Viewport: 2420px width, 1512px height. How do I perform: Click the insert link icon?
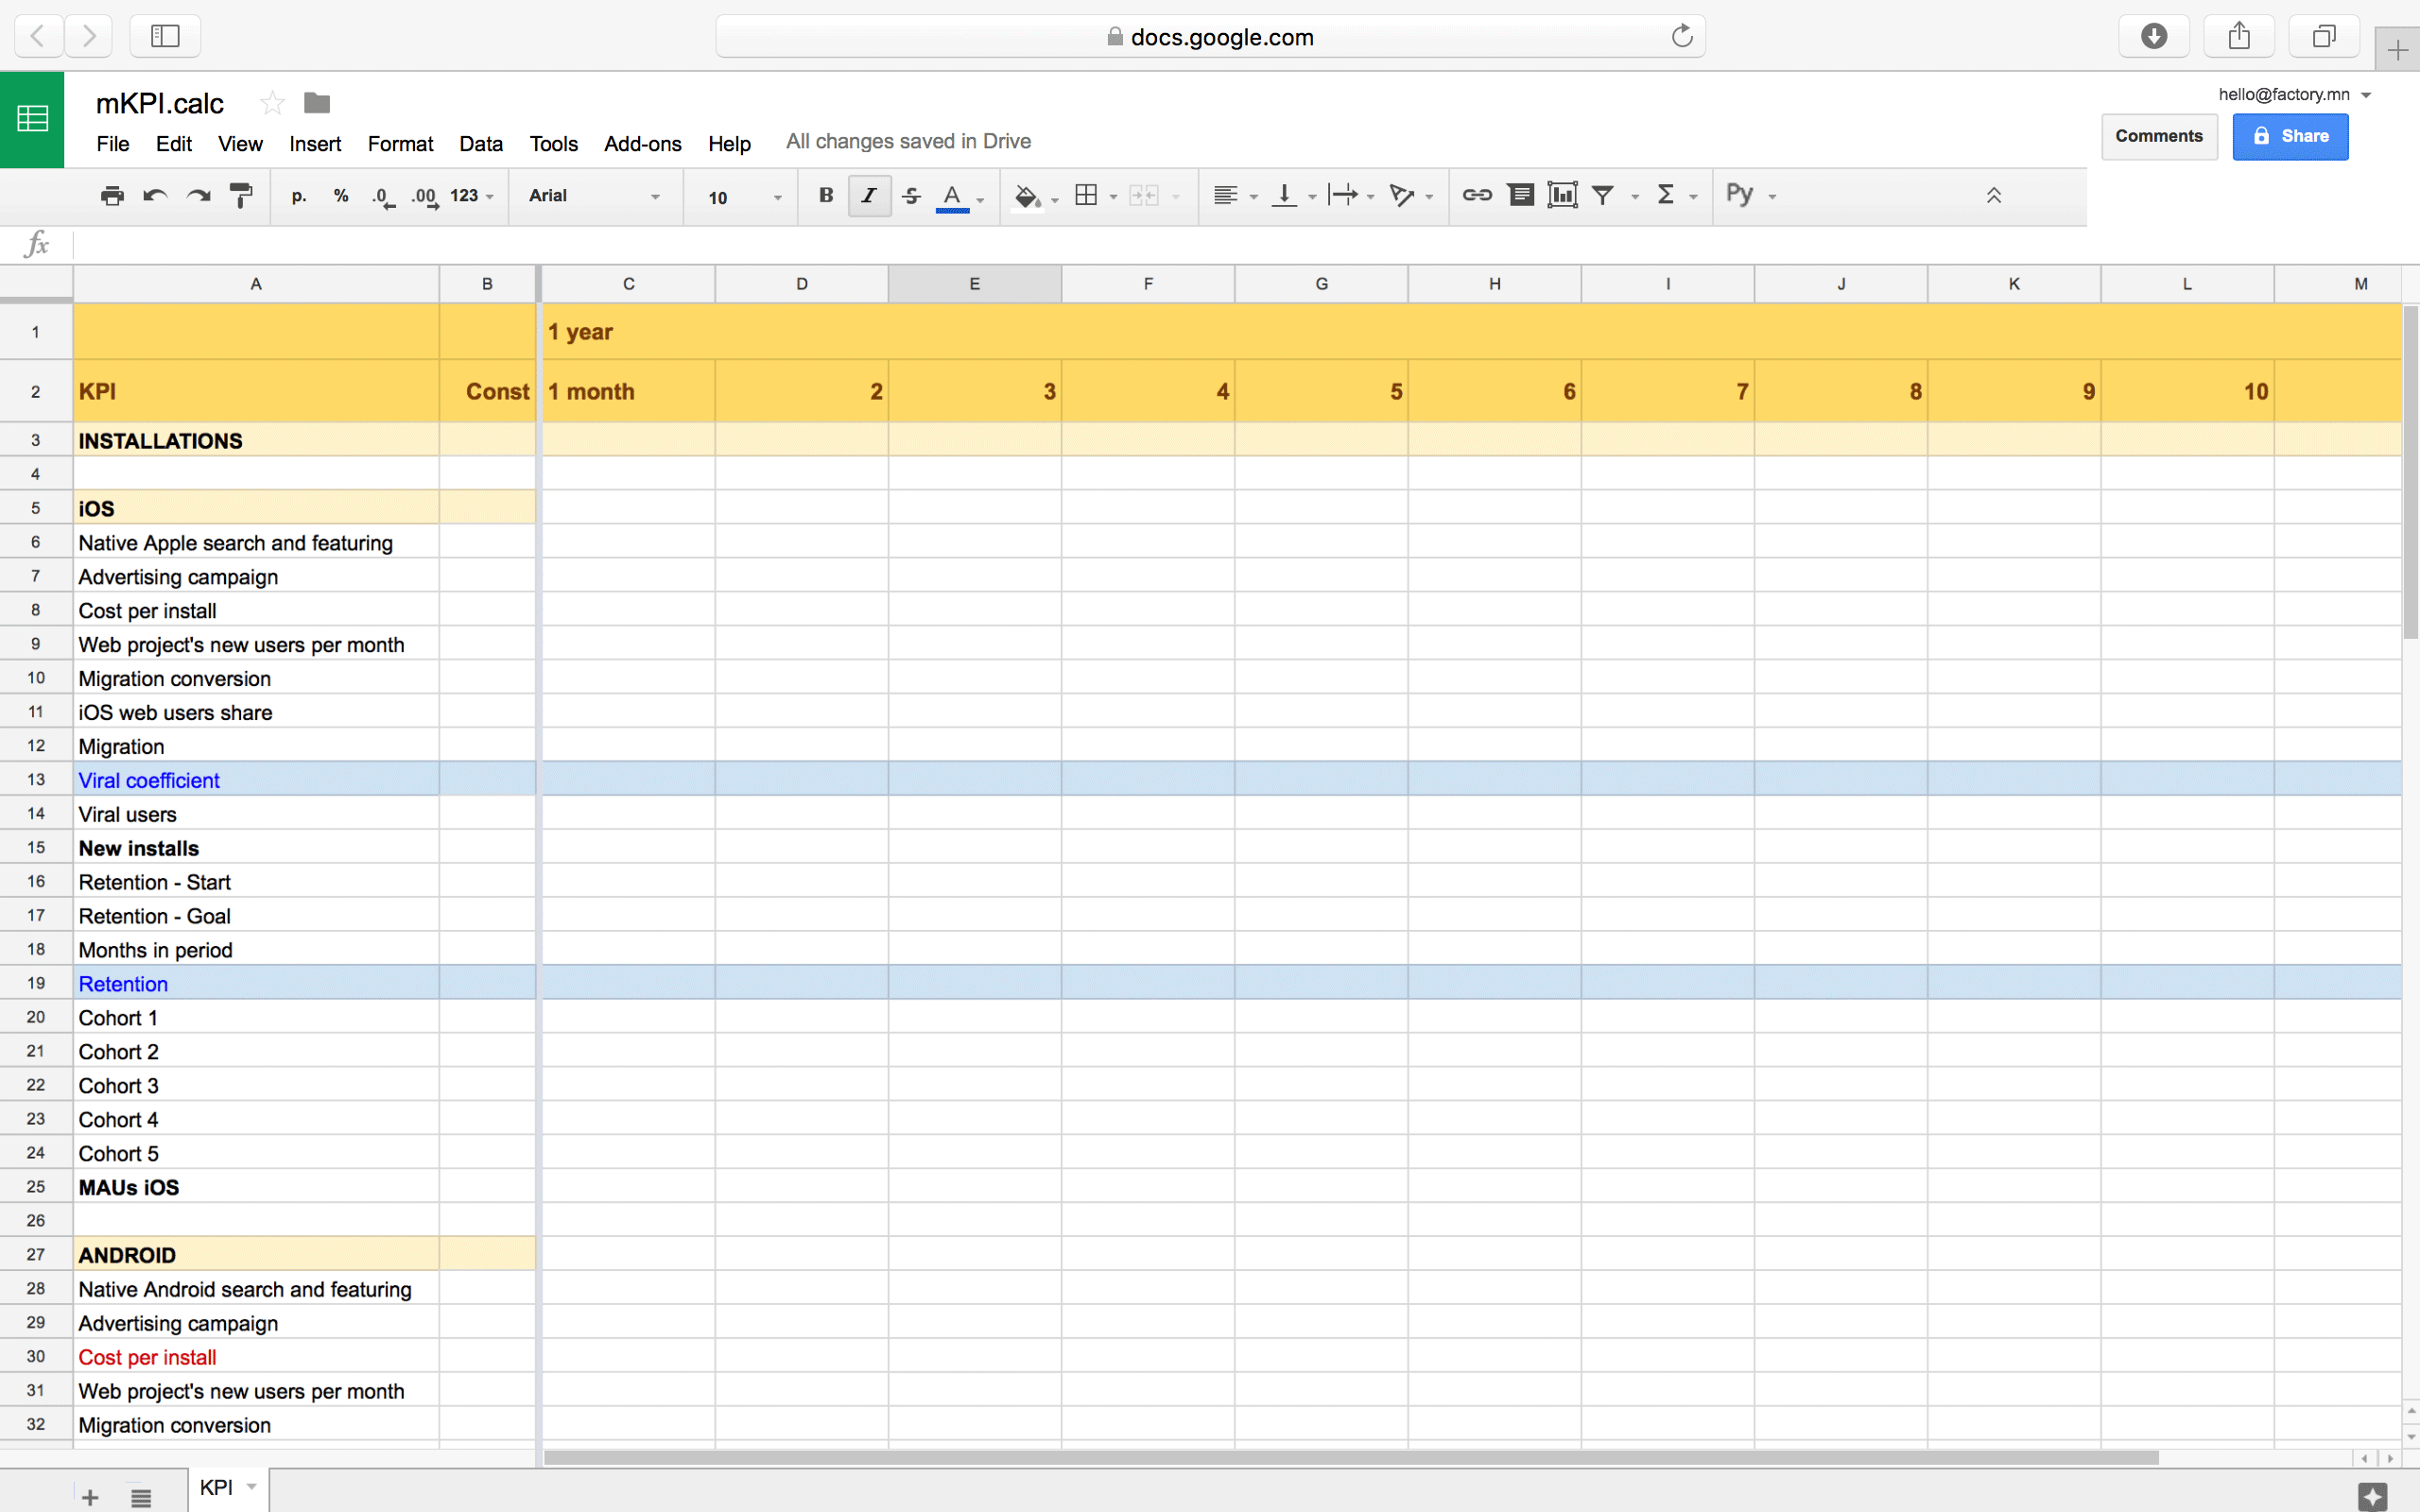point(1476,196)
